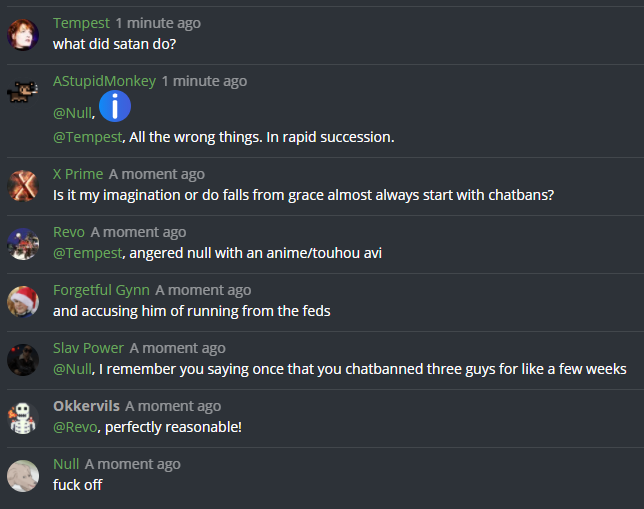644x509 pixels.
Task: Click Null's avatar image
Action: [23, 475]
